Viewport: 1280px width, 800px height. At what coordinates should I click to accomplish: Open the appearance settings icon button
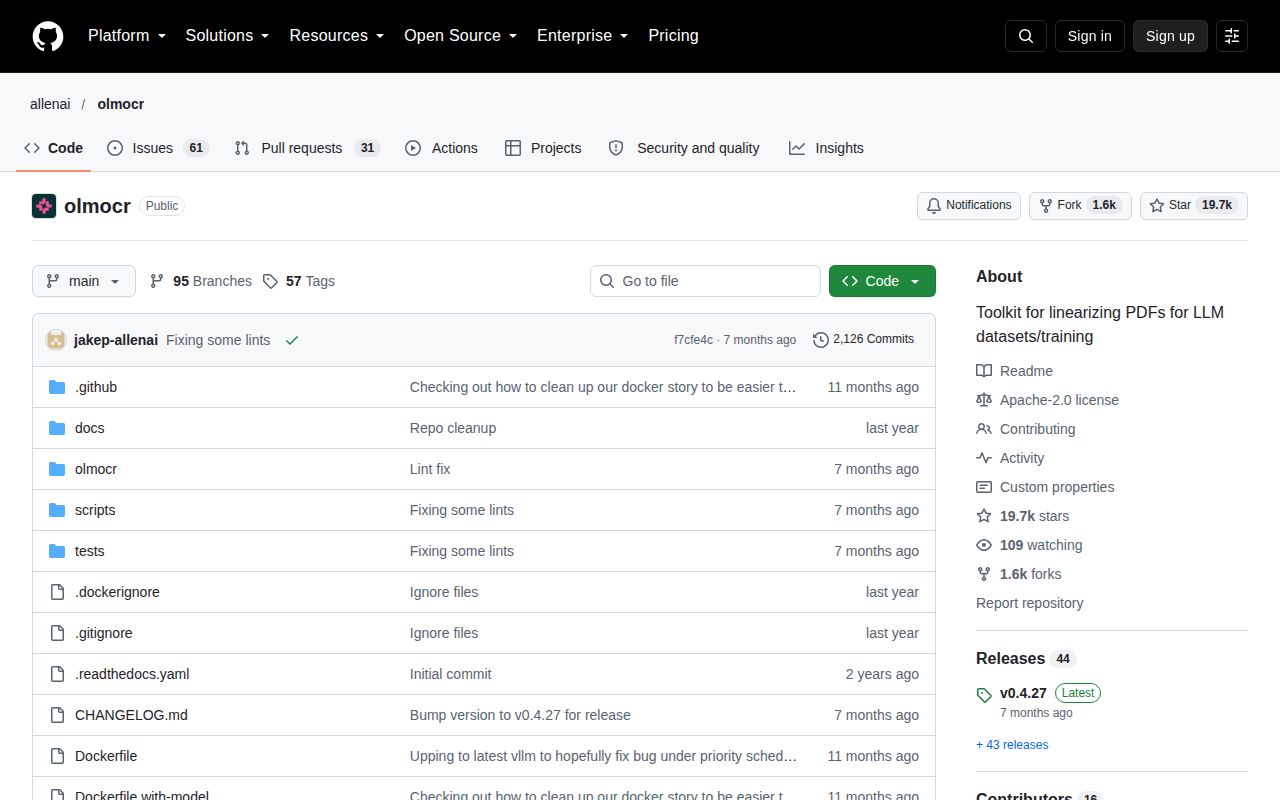1232,36
